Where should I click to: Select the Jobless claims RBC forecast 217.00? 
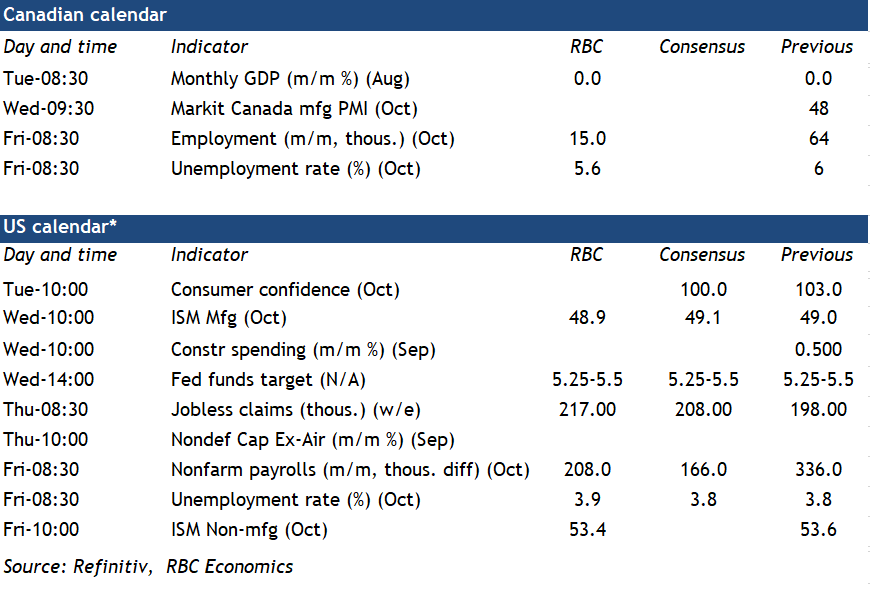[x=587, y=409]
